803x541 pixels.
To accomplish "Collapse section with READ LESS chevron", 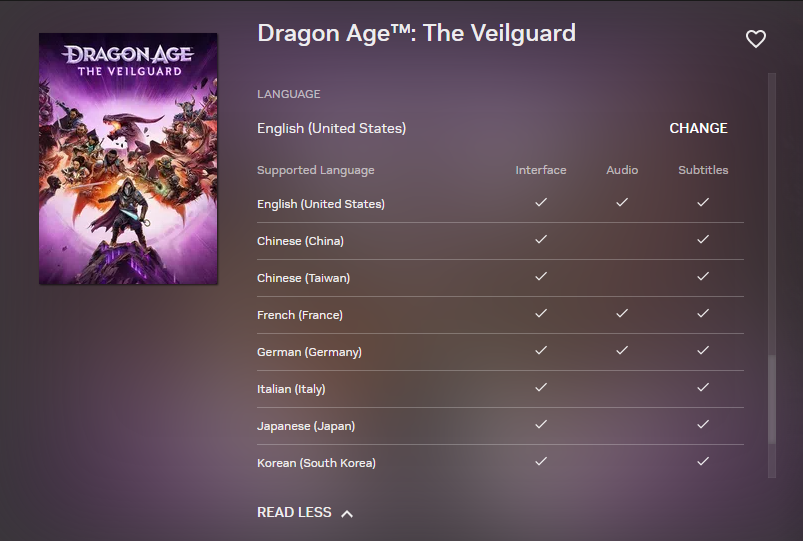I will (346, 513).
